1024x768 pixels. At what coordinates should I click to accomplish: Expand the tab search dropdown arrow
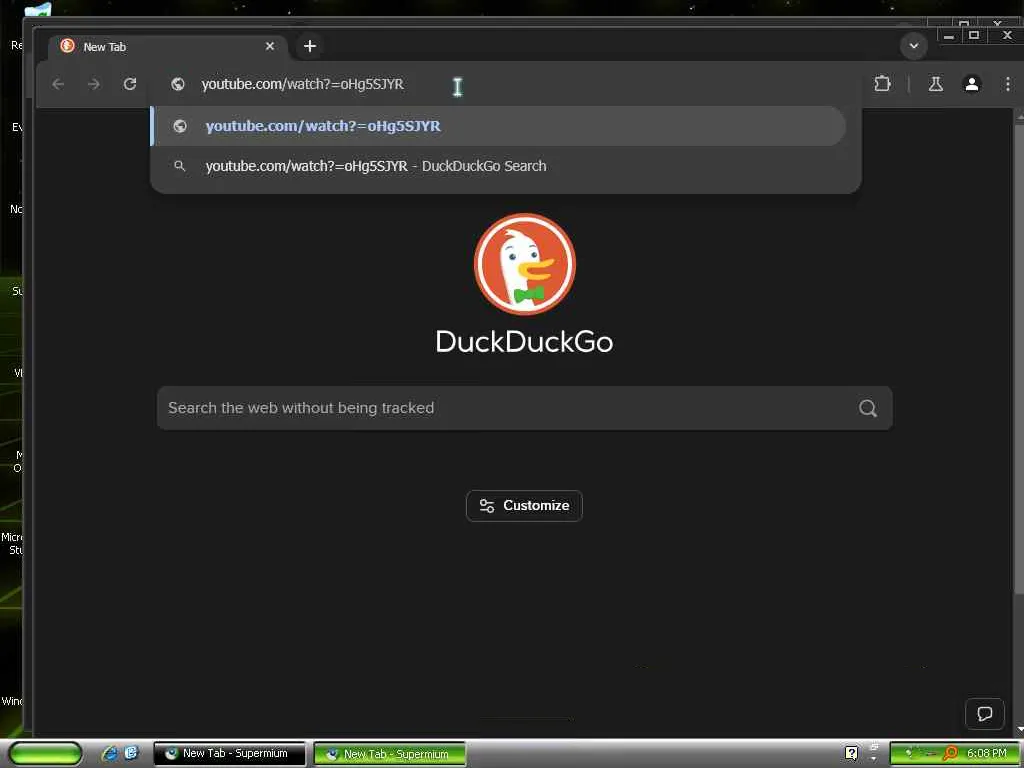point(914,46)
